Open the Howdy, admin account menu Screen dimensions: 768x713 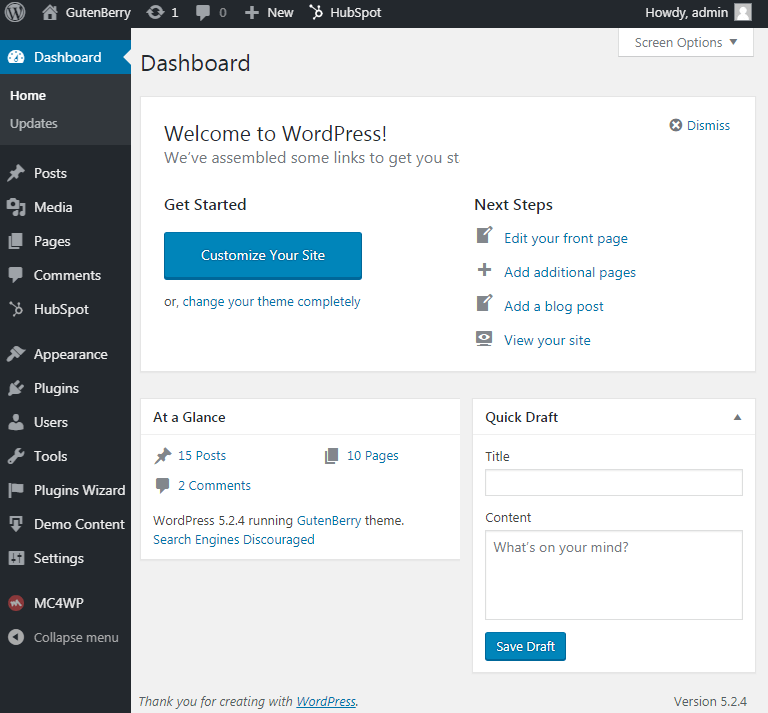click(698, 13)
